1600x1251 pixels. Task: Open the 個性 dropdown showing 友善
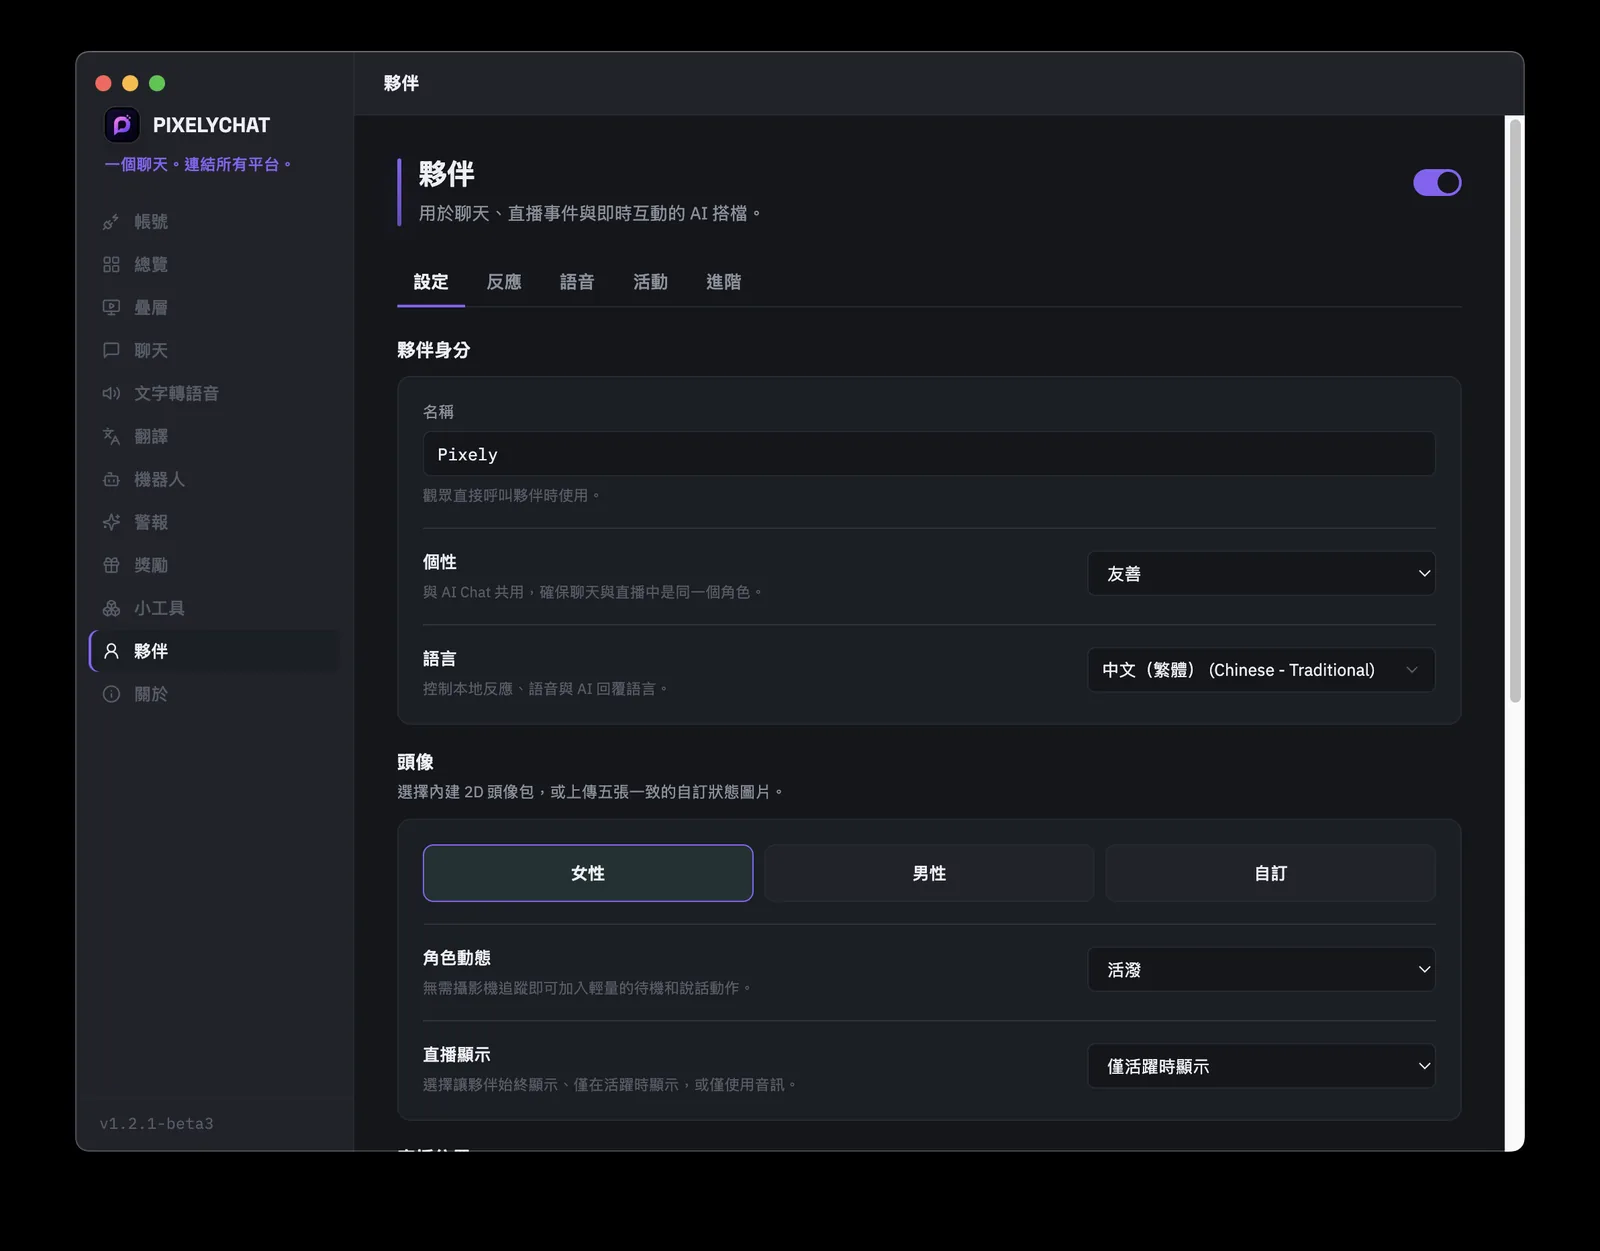(x=1261, y=574)
